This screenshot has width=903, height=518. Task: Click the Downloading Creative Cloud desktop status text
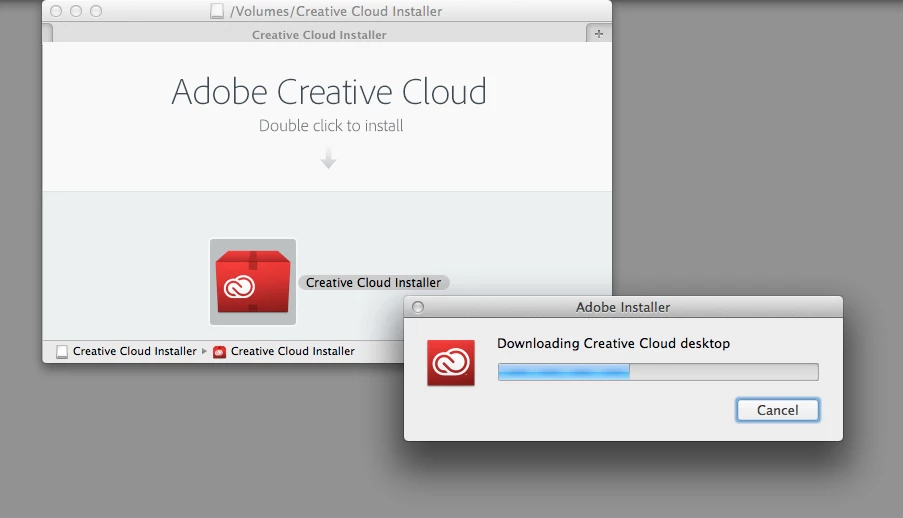point(613,343)
